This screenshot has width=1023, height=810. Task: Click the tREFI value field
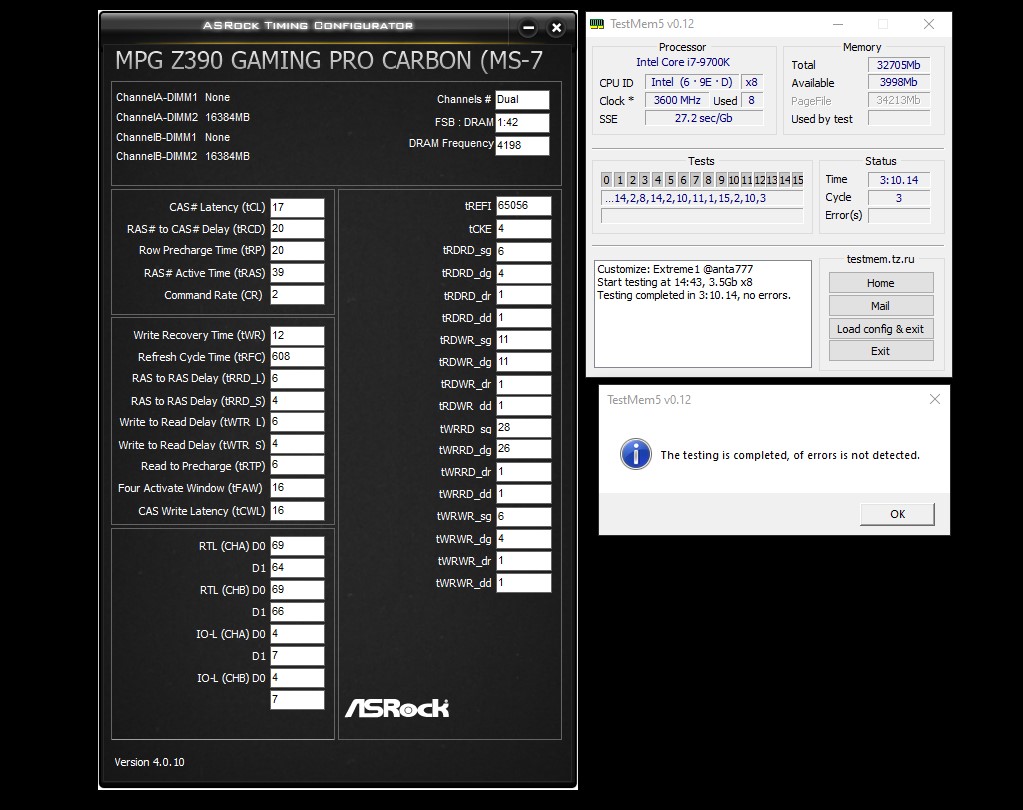(523, 205)
